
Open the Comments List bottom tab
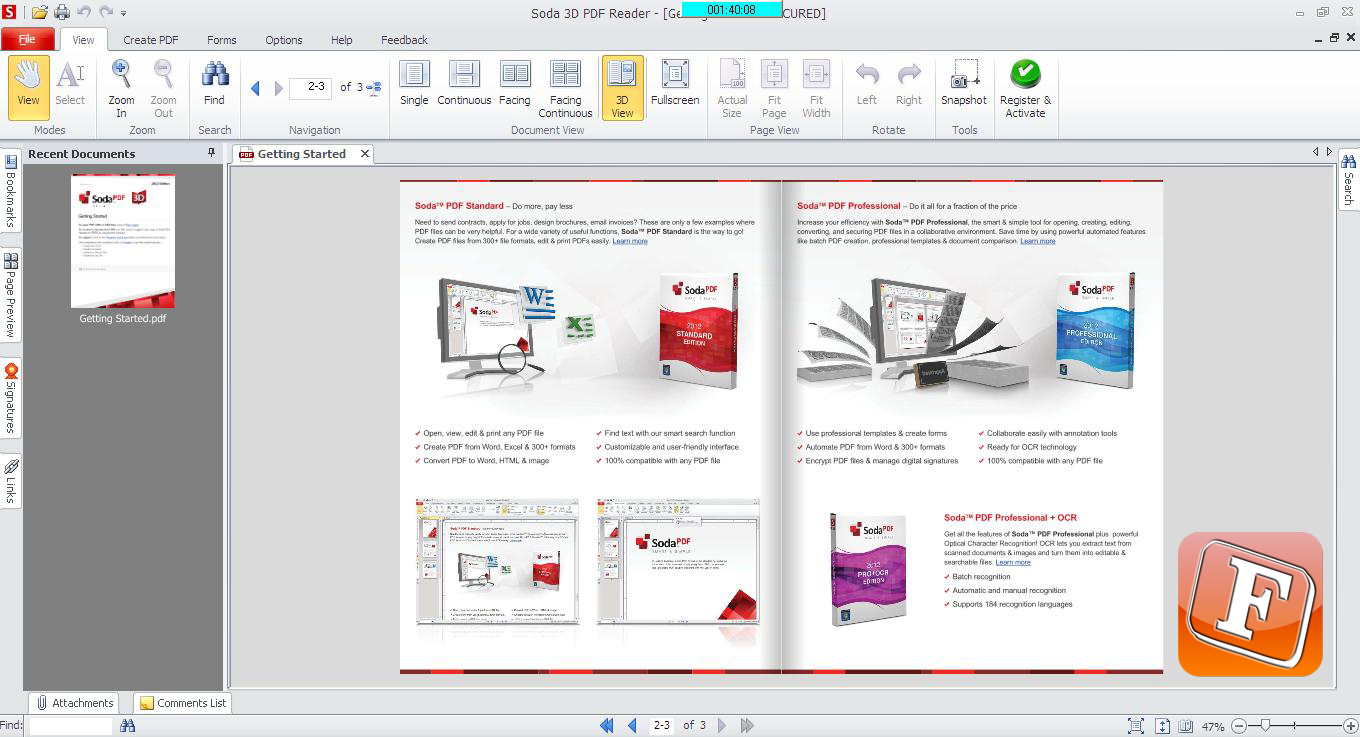click(182, 703)
